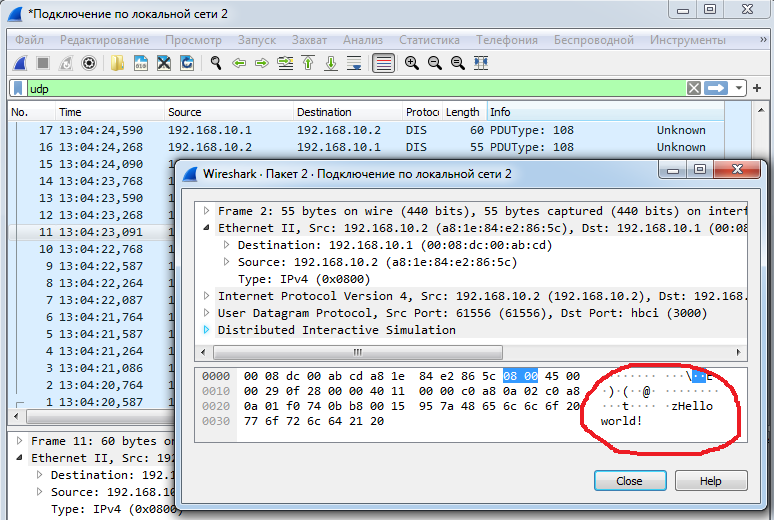The height and width of the screenshot is (520, 774).
Task: Click packet list vertical scrollbar up arrow
Action: [x=761, y=110]
